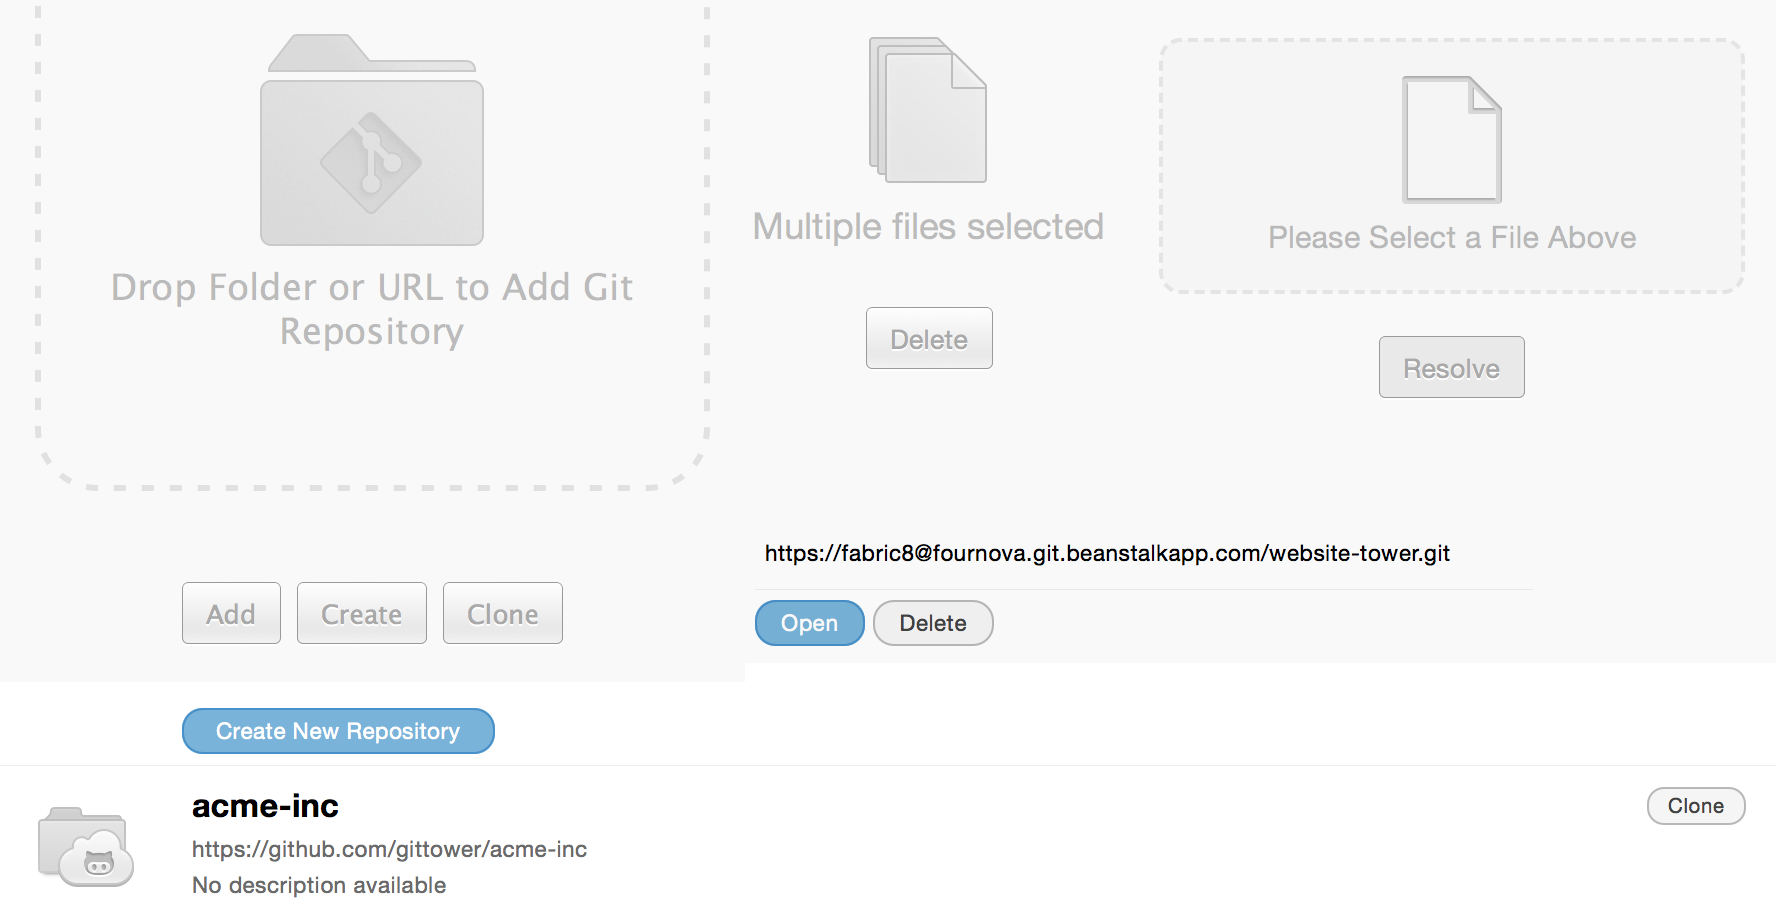Click the blue Open button
The width and height of the screenshot is (1776, 920).
(809, 623)
